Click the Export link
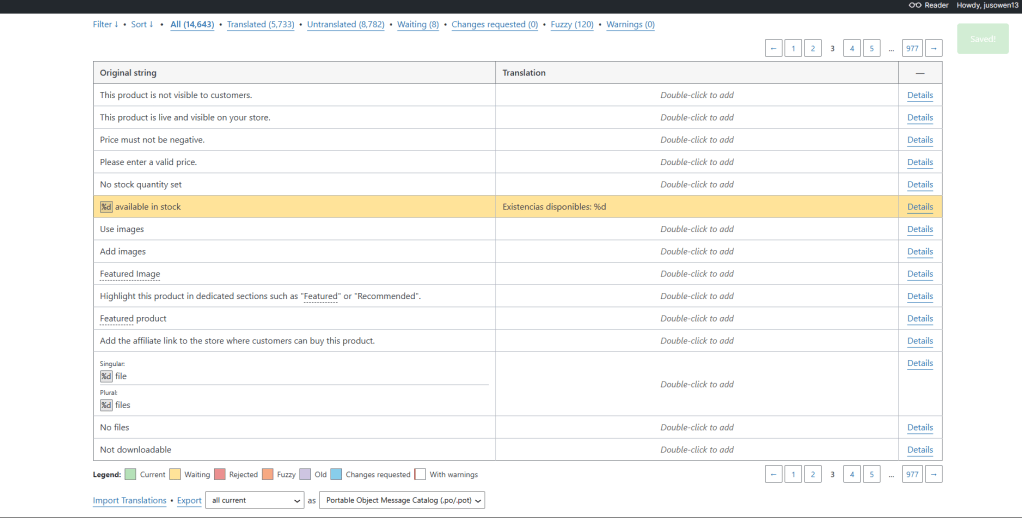Image resolution: width=1022 pixels, height=518 pixels. [x=189, y=500]
